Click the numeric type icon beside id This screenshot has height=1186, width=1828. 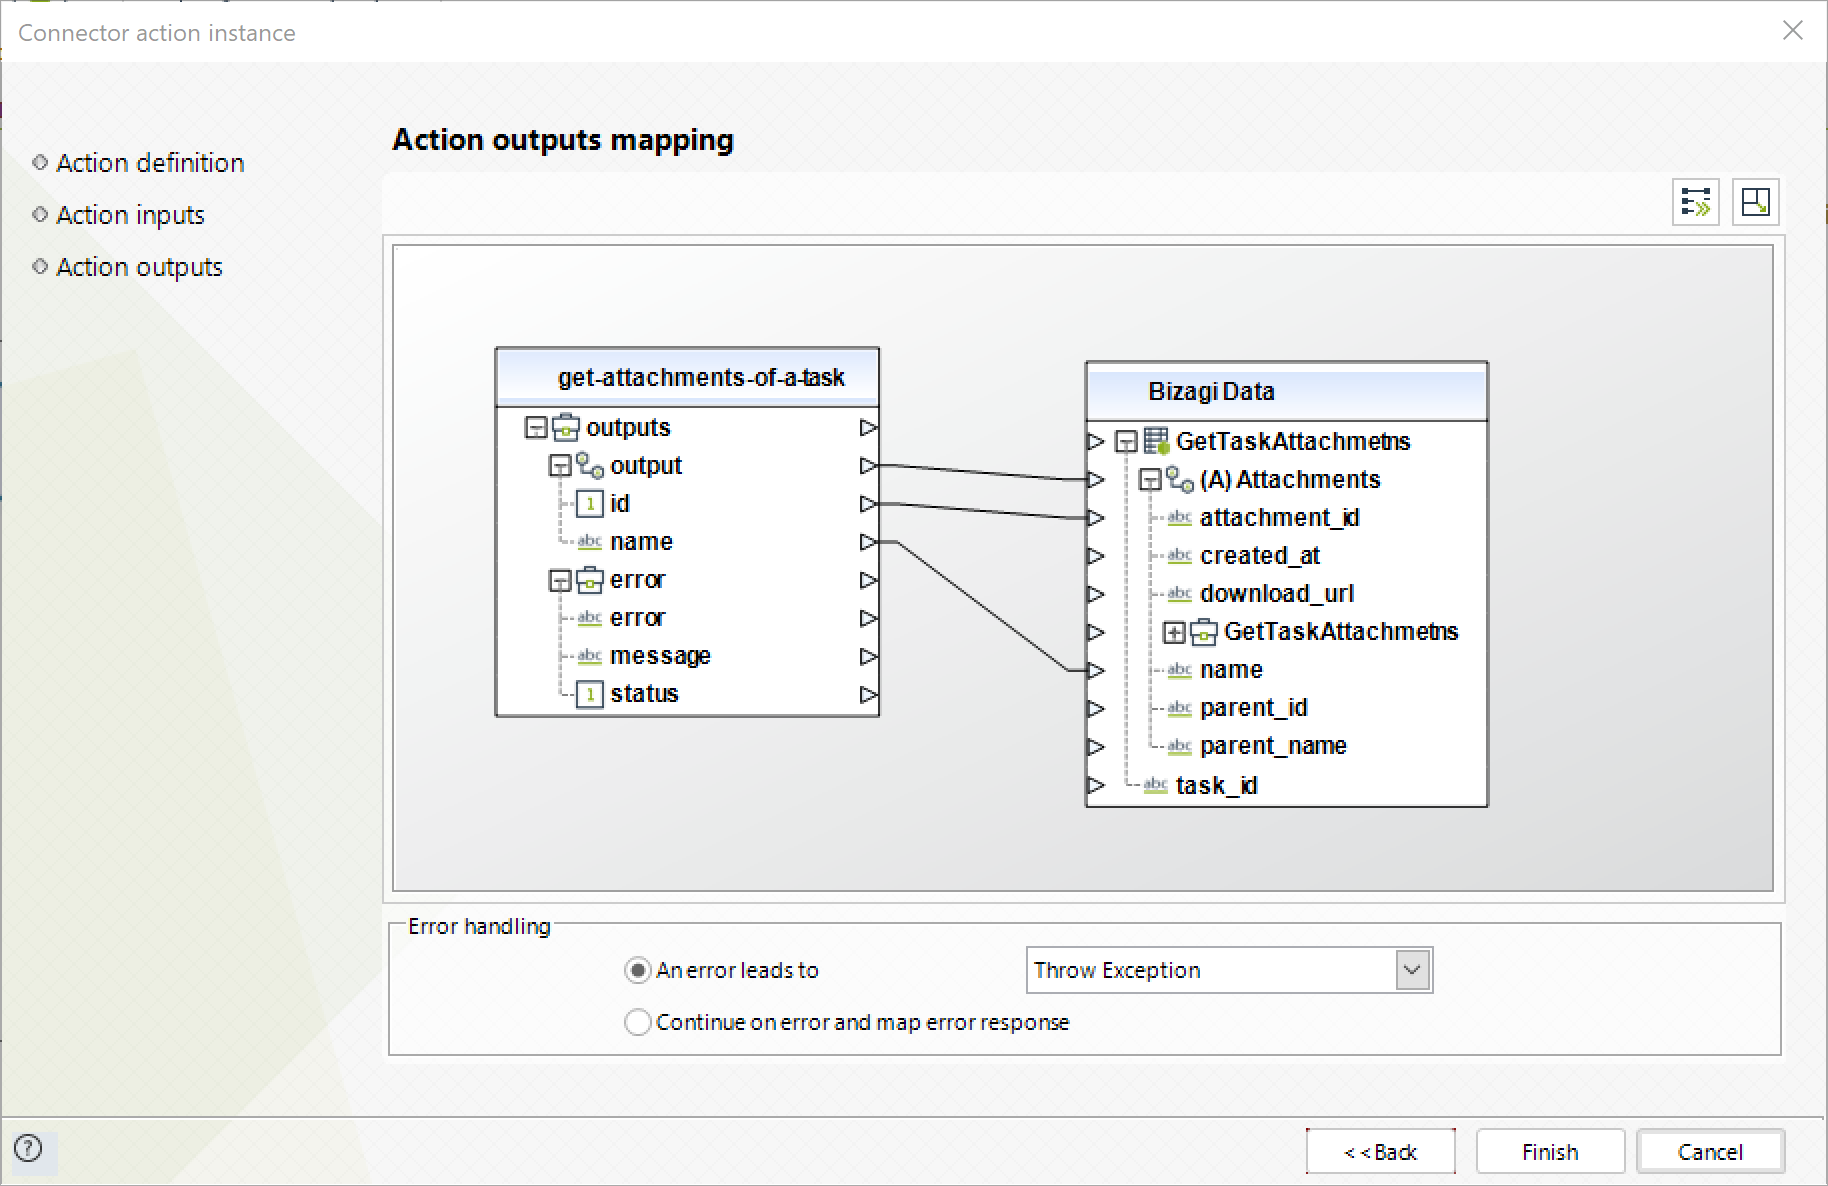point(590,504)
